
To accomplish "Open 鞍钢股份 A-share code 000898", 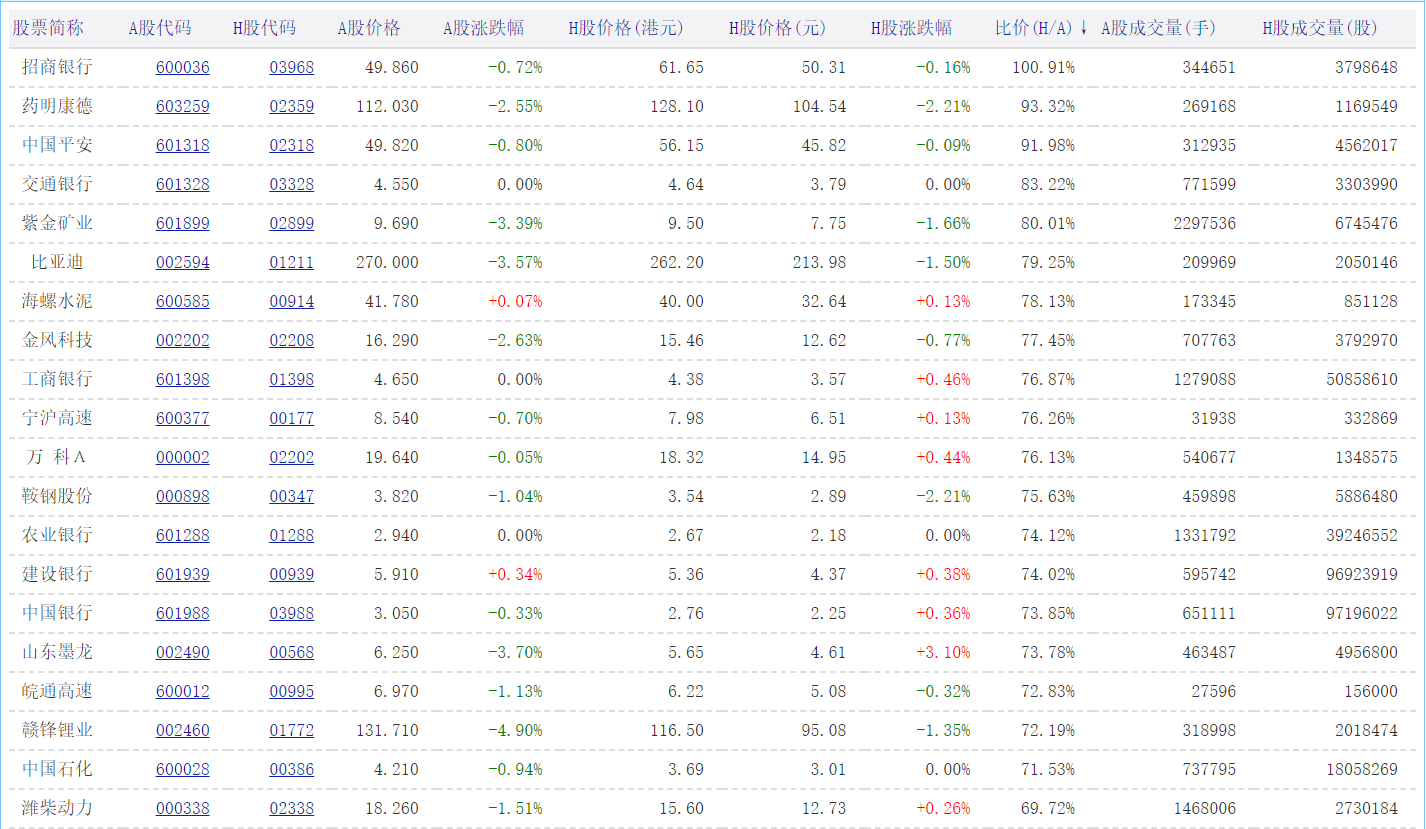I will (183, 496).
